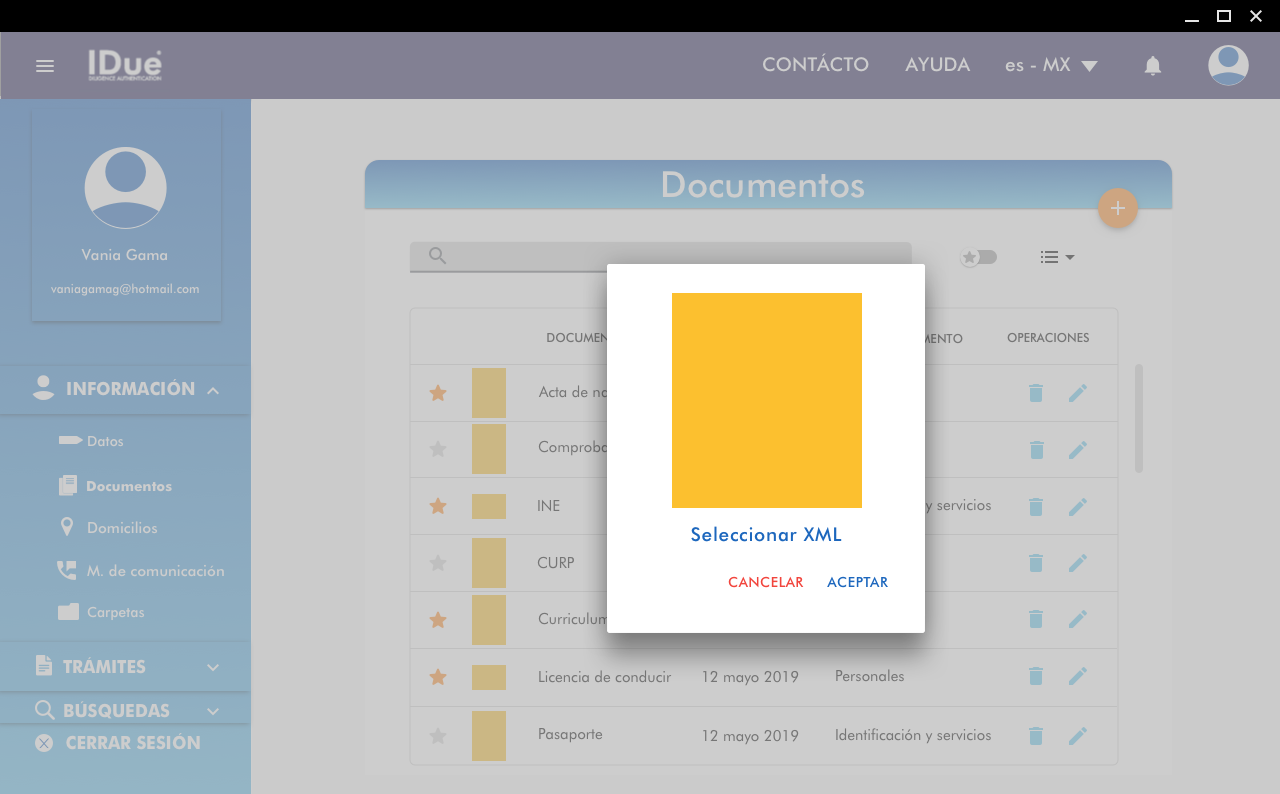Click the pencil icon for CURP row
Viewport: 1280px width, 794px height.
click(x=1077, y=564)
